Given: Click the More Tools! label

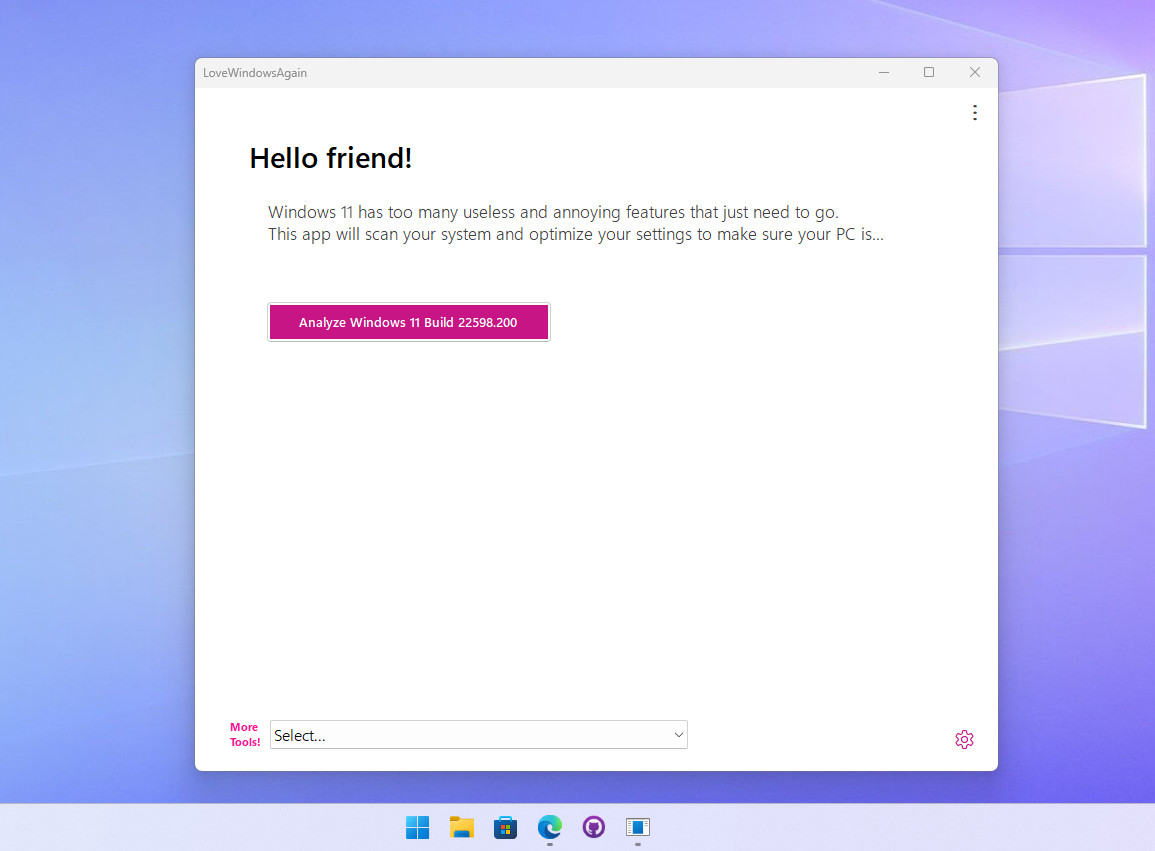Looking at the screenshot, I should pyautogui.click(x=245, y=735).
